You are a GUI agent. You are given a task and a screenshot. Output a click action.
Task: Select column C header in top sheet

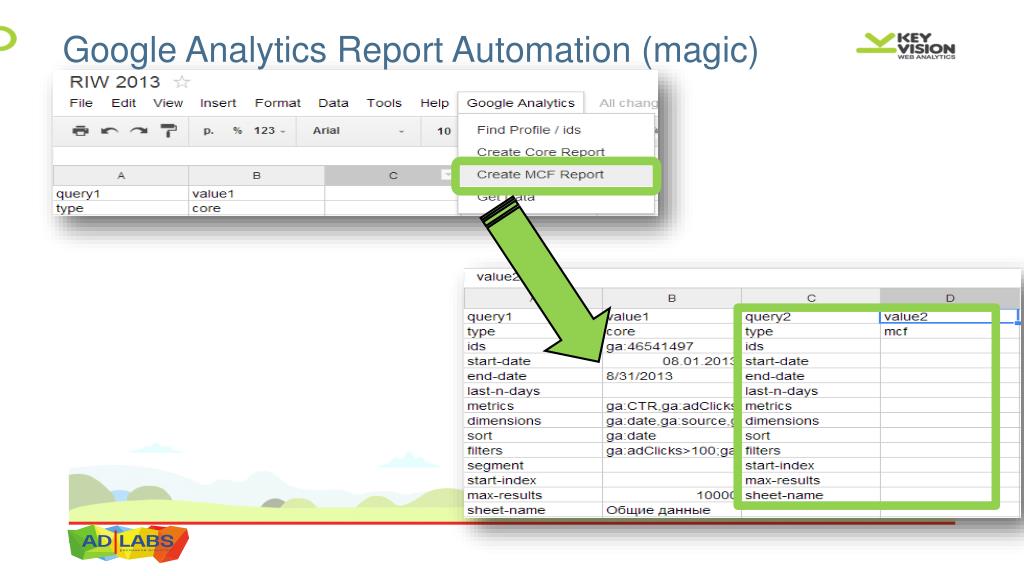[393, 176]
